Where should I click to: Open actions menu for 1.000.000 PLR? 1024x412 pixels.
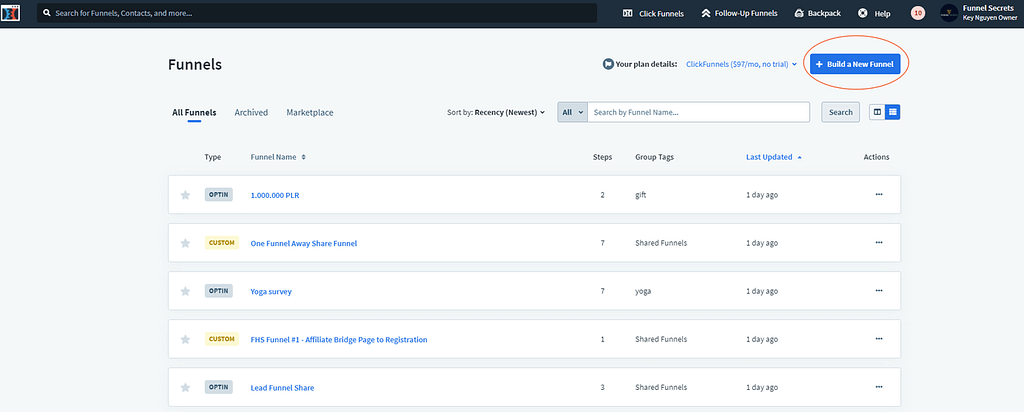(x=878, y=195)
